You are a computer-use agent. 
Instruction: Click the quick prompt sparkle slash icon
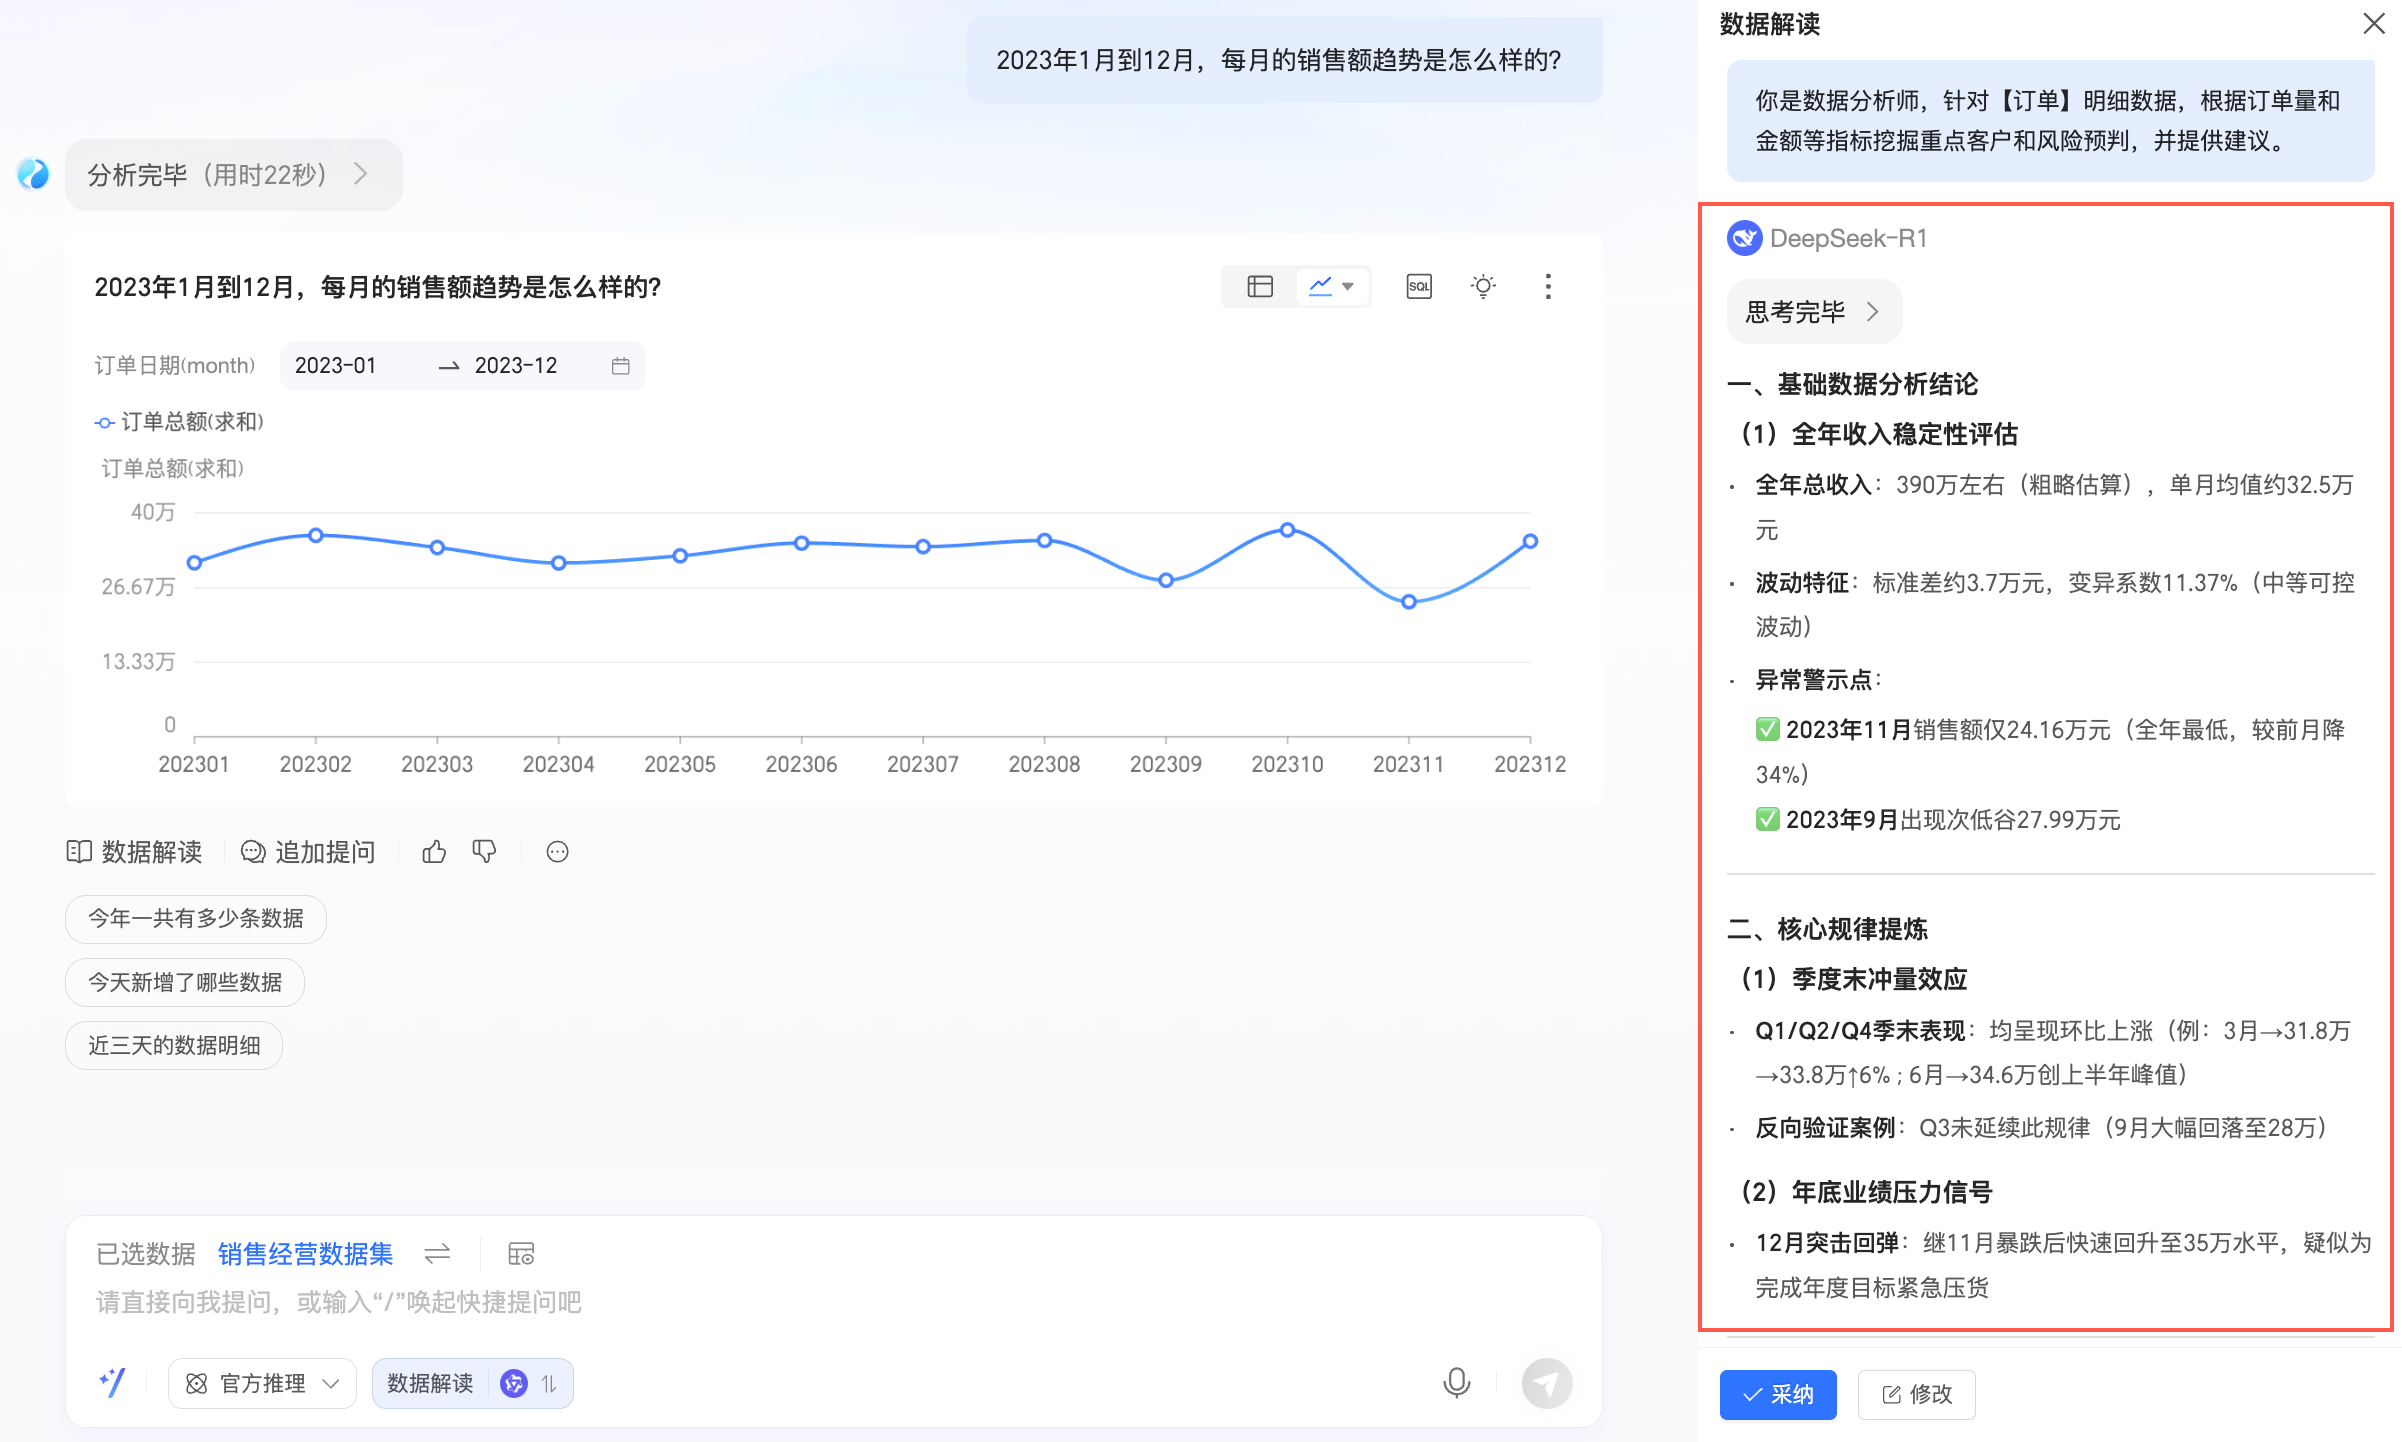tap(113, 1383)
